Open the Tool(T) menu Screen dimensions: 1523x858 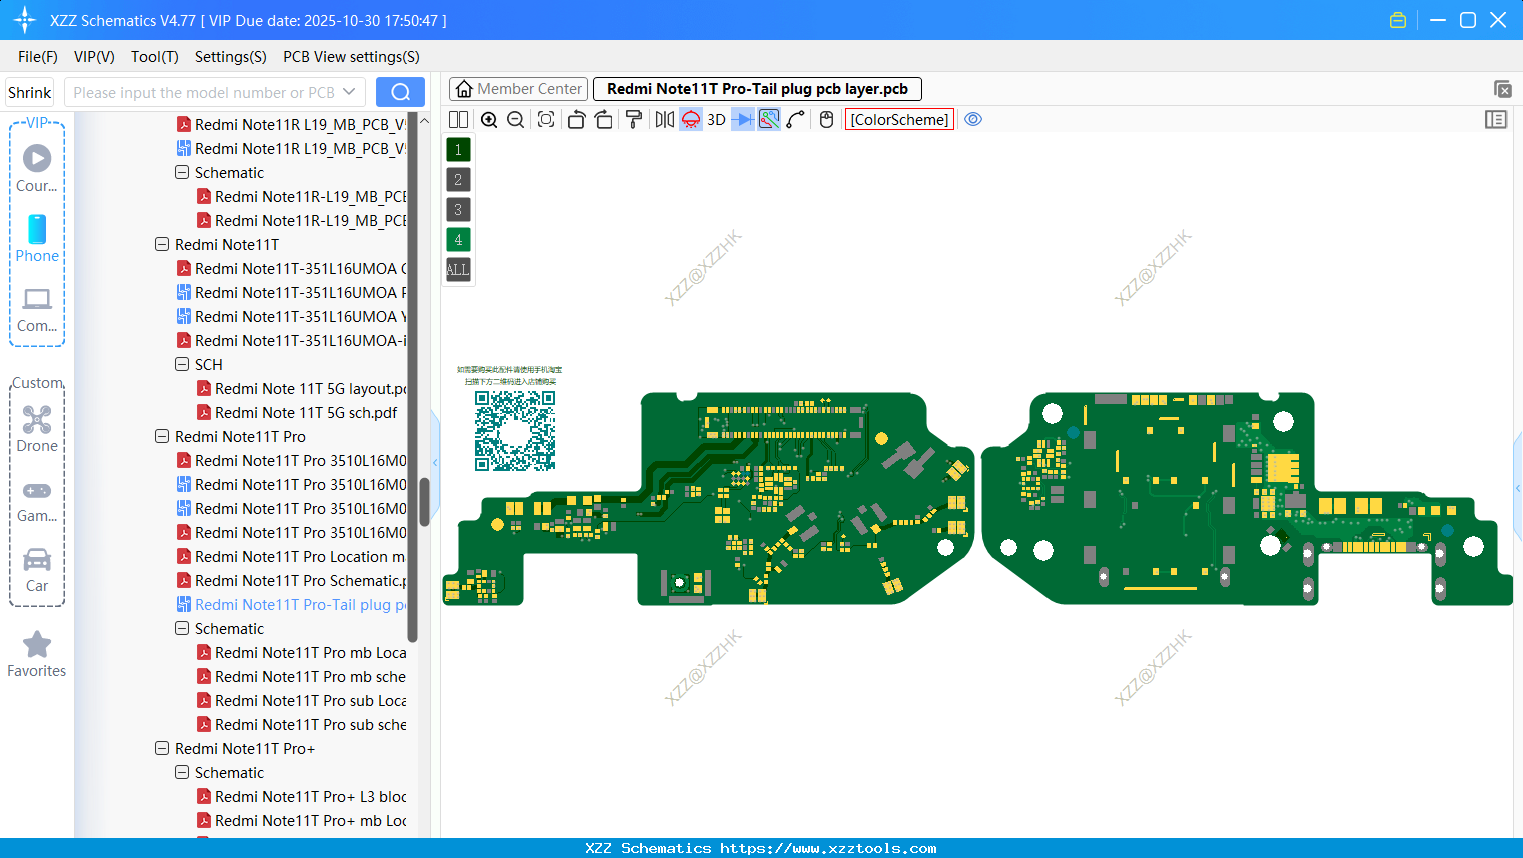click(x=154, y=57)
